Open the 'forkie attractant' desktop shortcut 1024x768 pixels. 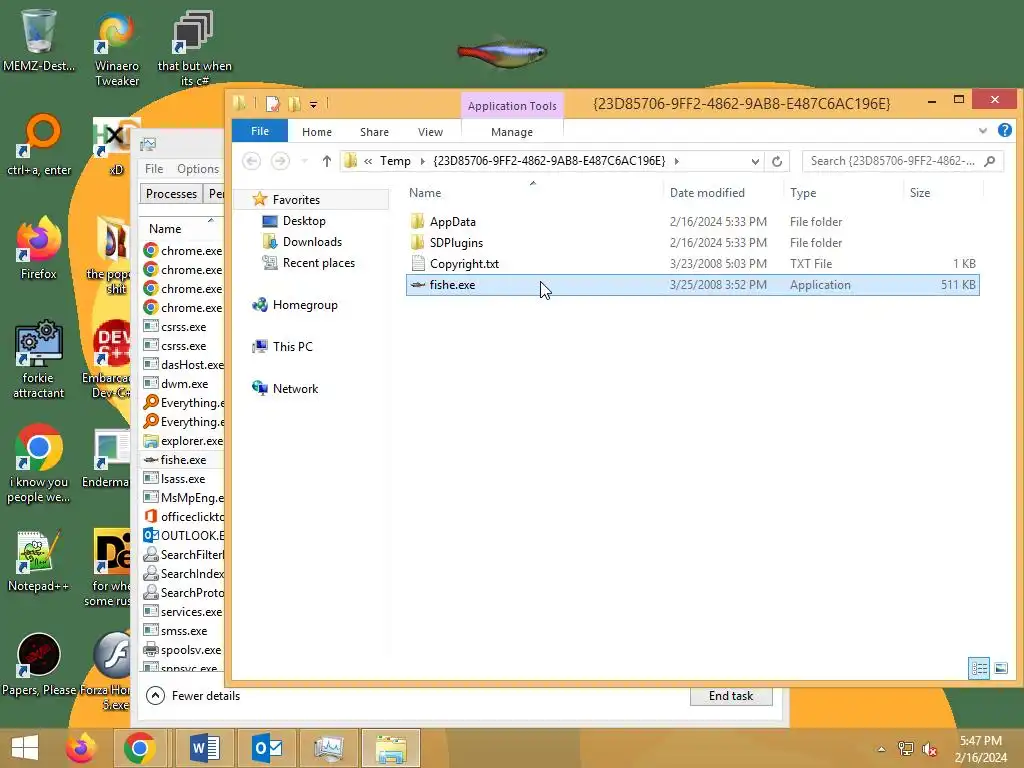39,359
